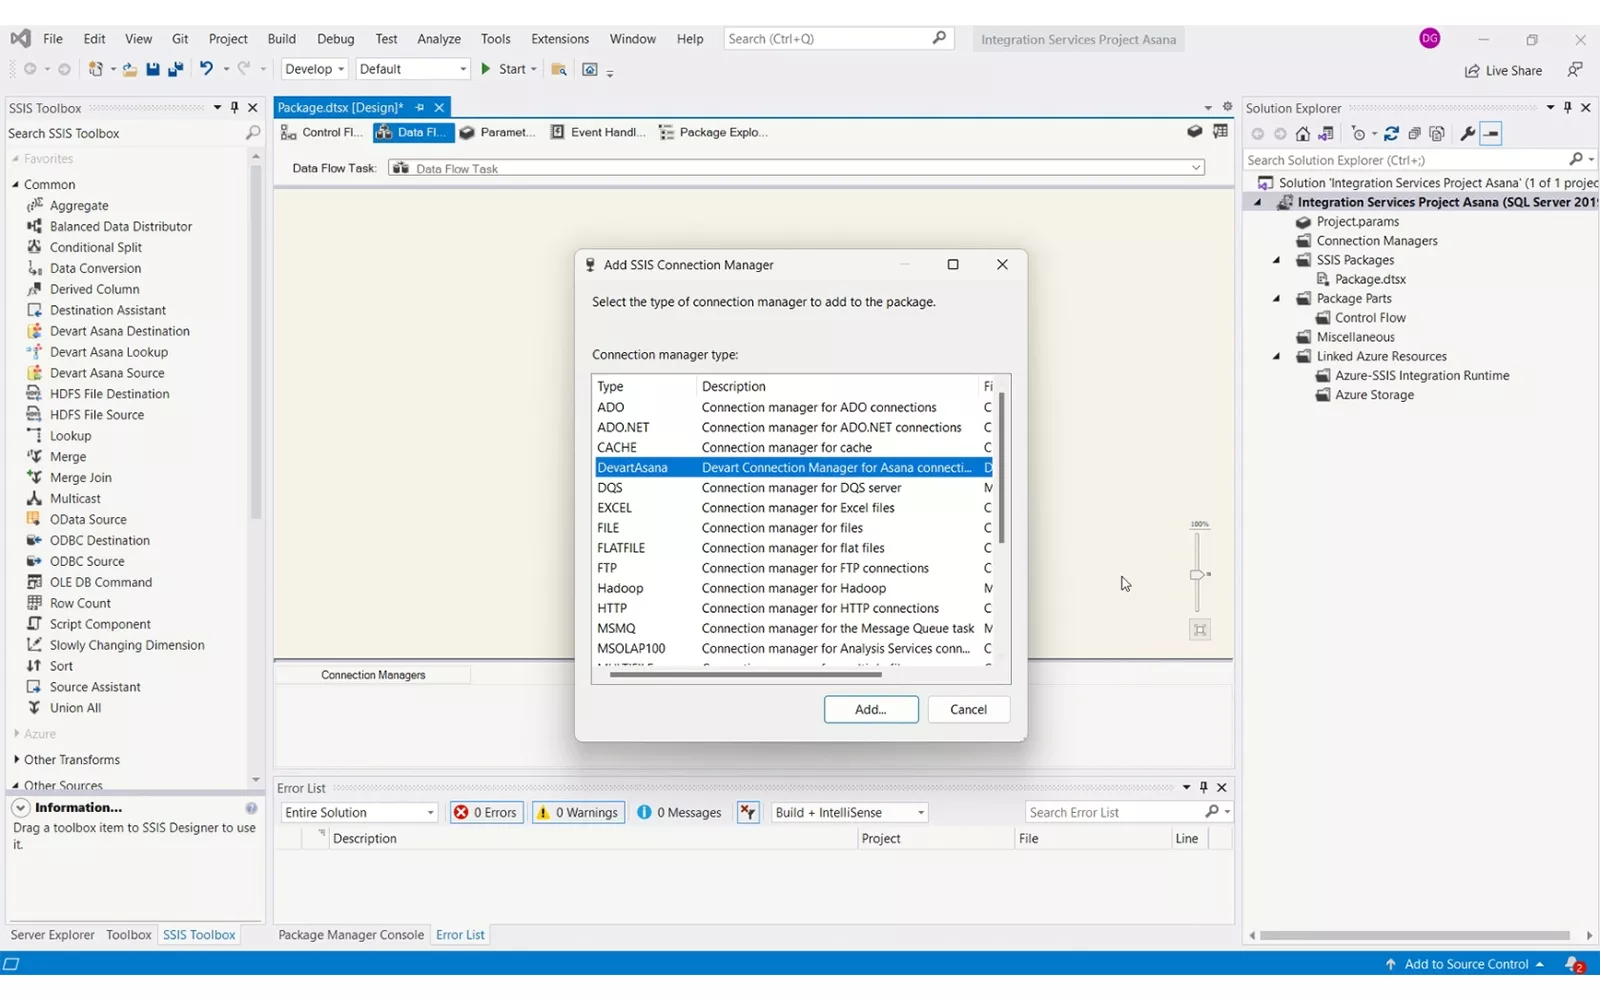Click the designer zoom slider handle
Viewport: 1600px width, 1000px height.
(1197, 575)
